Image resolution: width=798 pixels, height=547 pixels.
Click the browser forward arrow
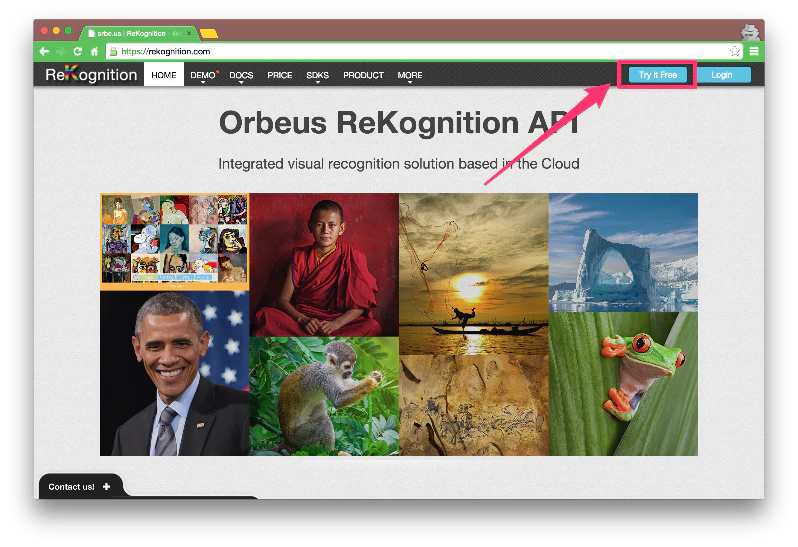pyautogui.click(x=61, y=51)
